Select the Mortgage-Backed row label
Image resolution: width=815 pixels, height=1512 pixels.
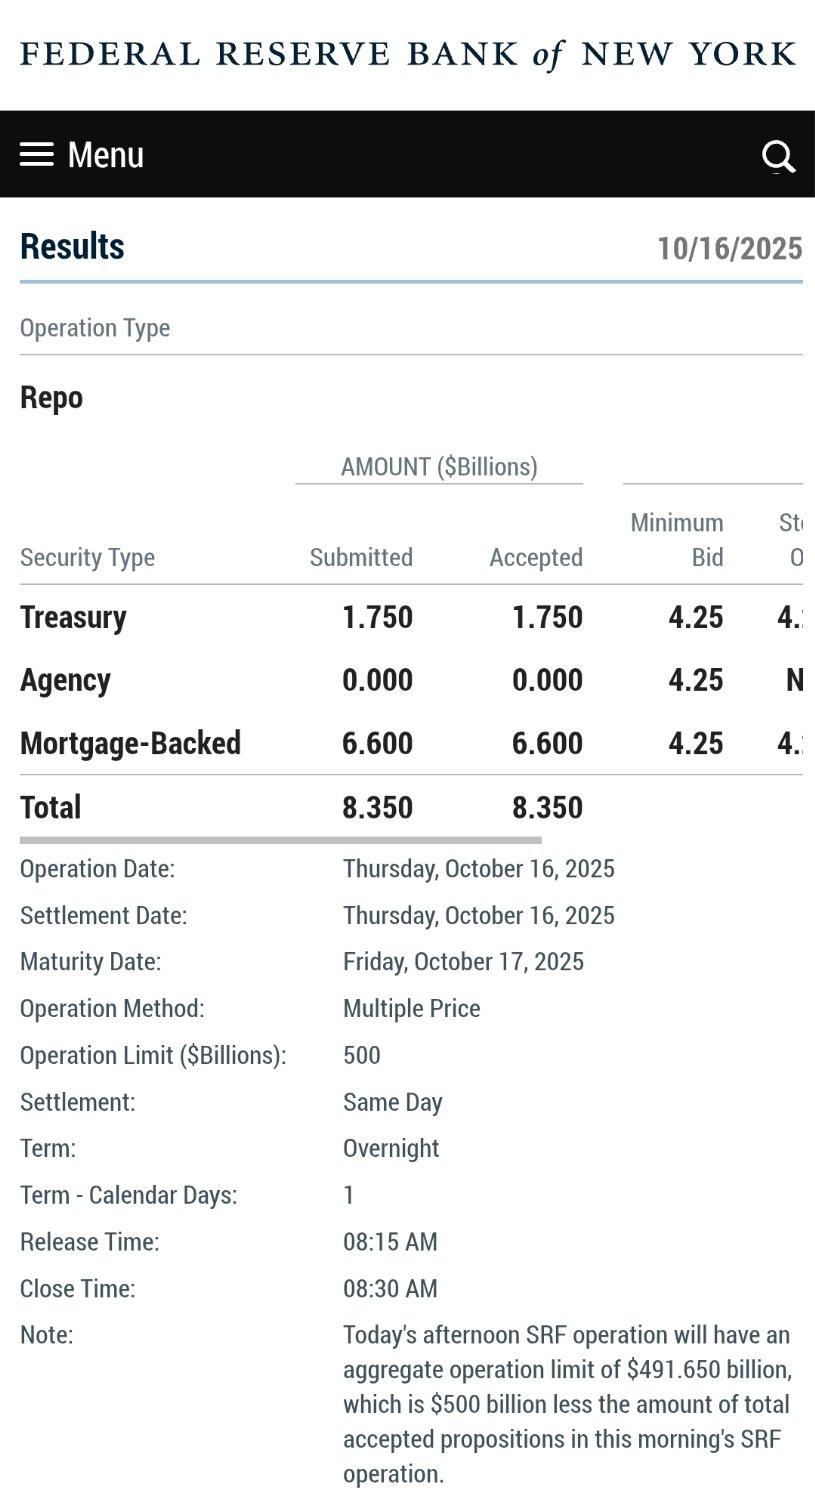pyautogui.click(x=130, y=743)
